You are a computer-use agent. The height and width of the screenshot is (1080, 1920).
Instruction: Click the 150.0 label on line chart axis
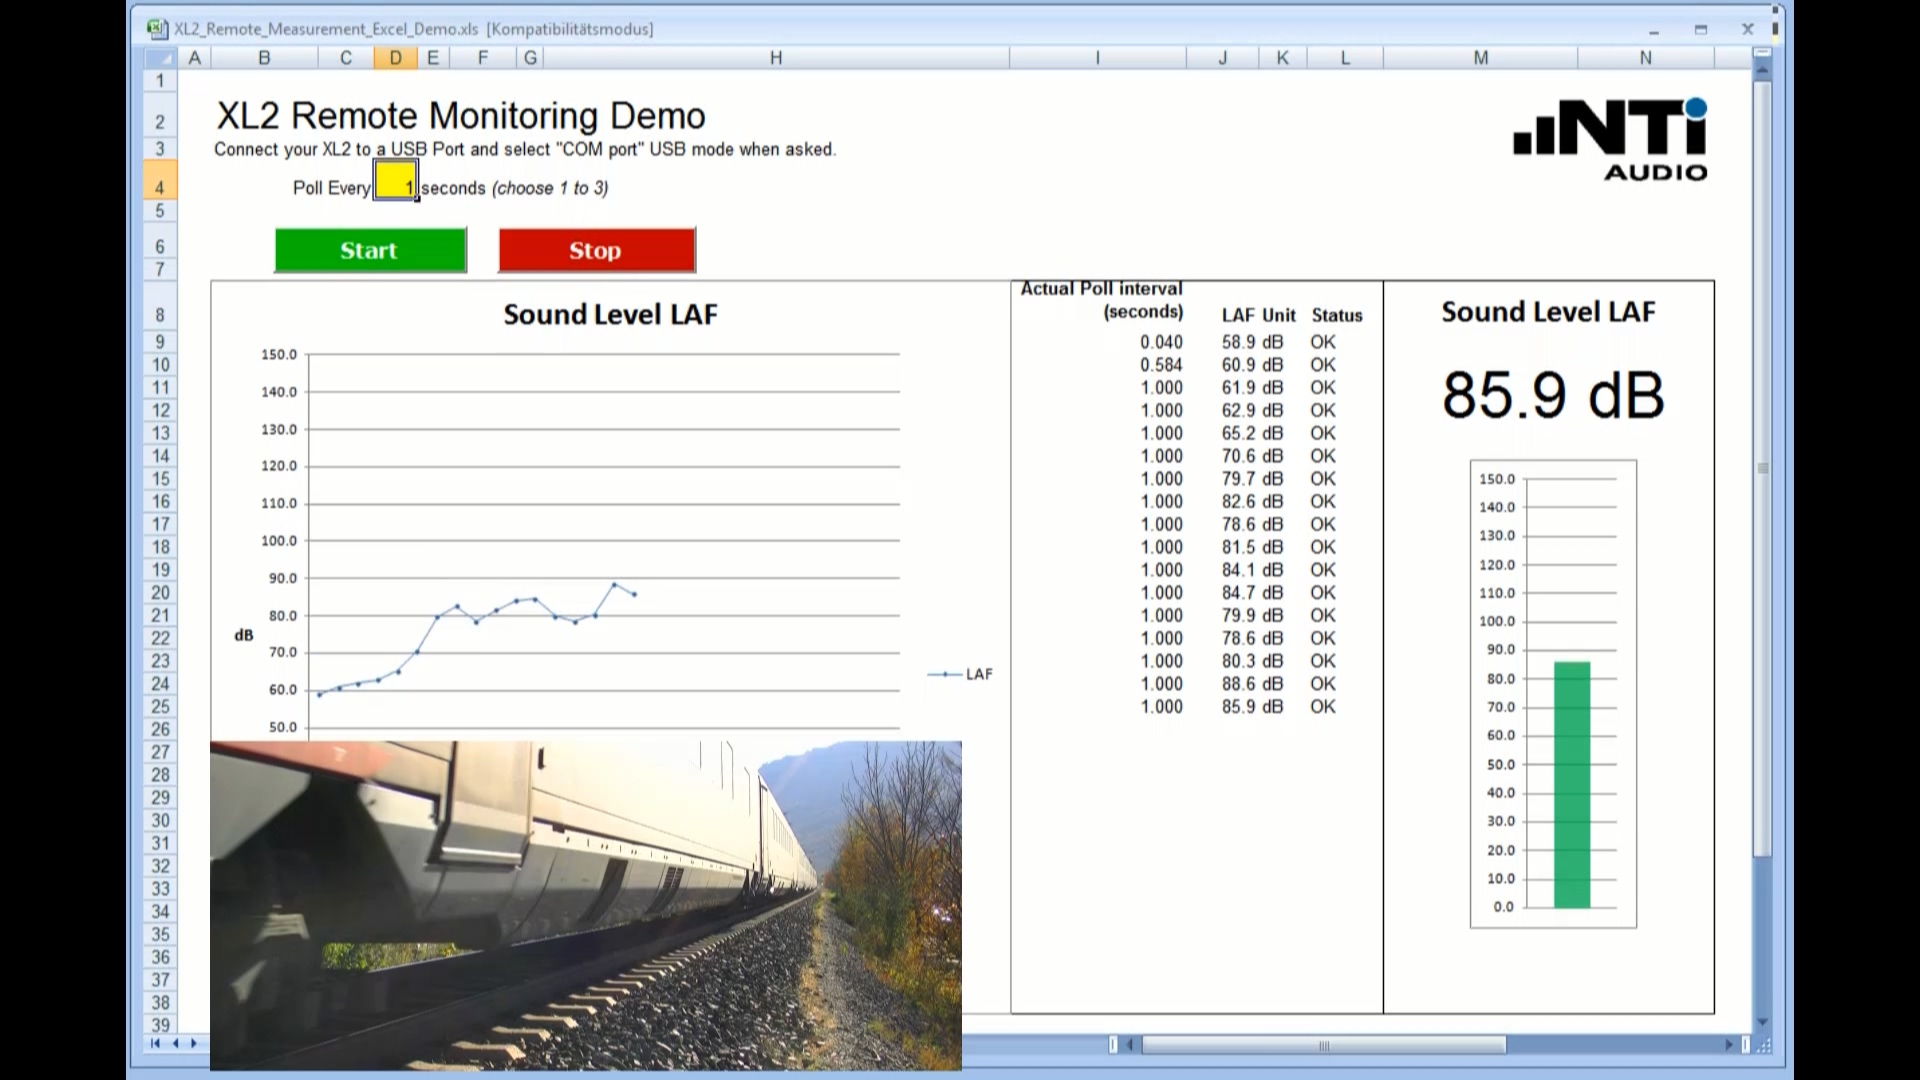pos(279,354)
